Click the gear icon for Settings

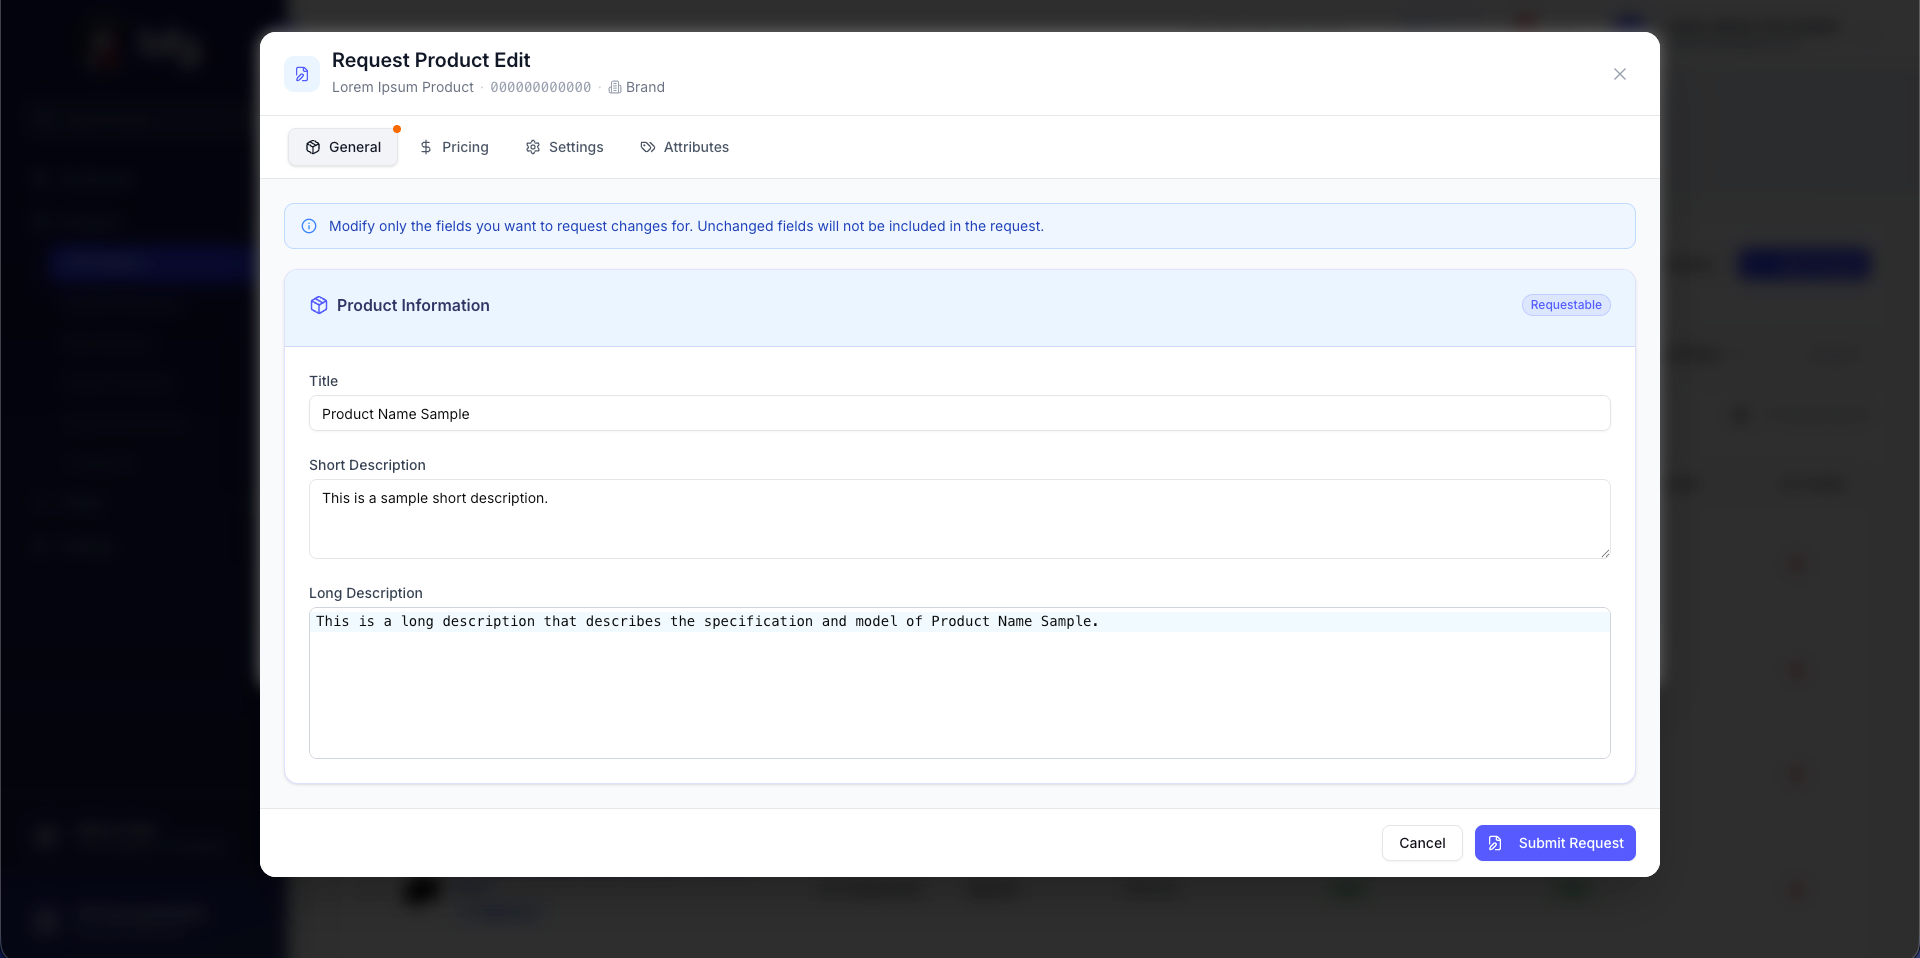pos(533,147)
